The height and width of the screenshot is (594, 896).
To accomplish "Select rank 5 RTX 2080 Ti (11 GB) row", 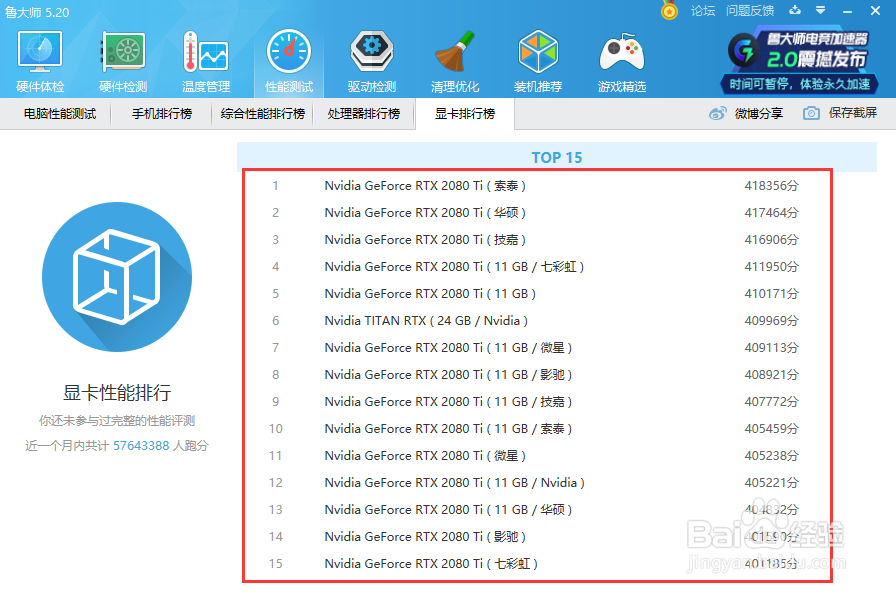I will pos(537,294).
